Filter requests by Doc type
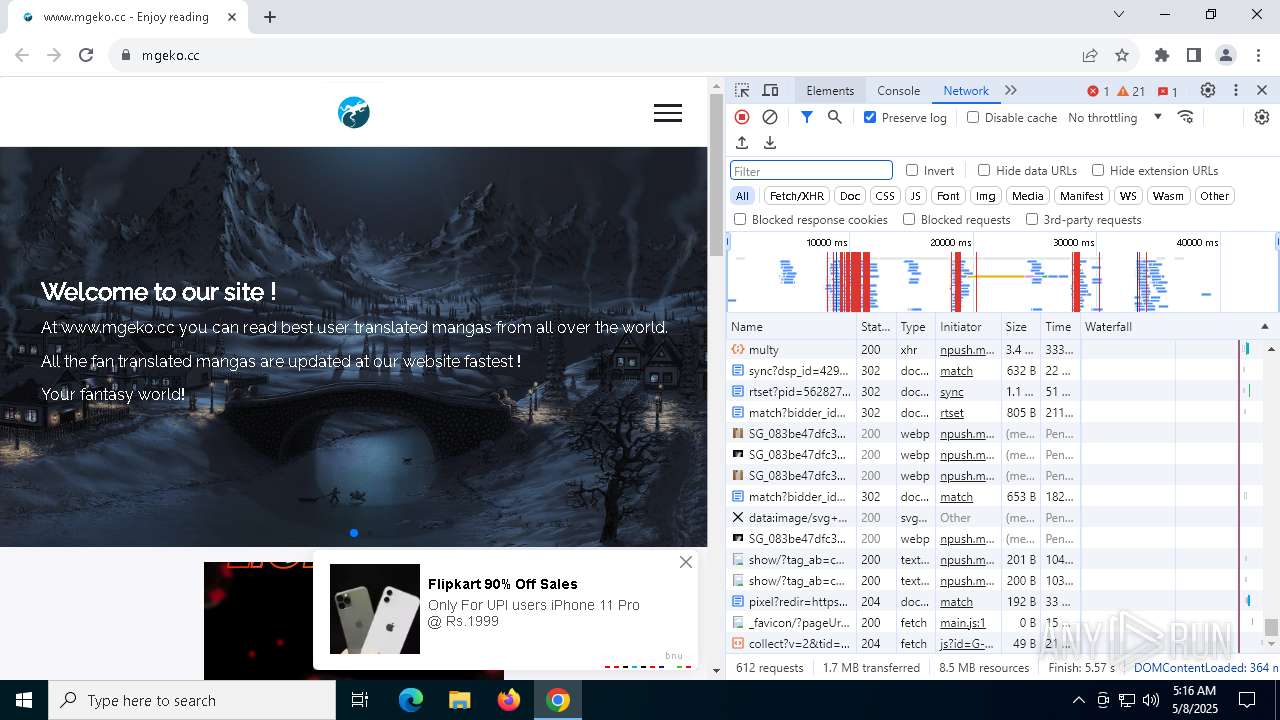 (x=850, y=196)
